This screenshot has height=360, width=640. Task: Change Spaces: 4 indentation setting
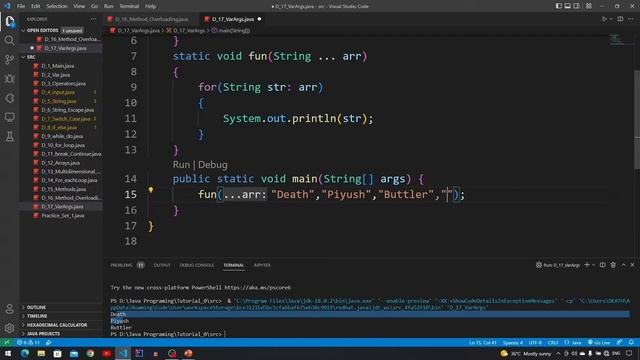tap(513, 342)
